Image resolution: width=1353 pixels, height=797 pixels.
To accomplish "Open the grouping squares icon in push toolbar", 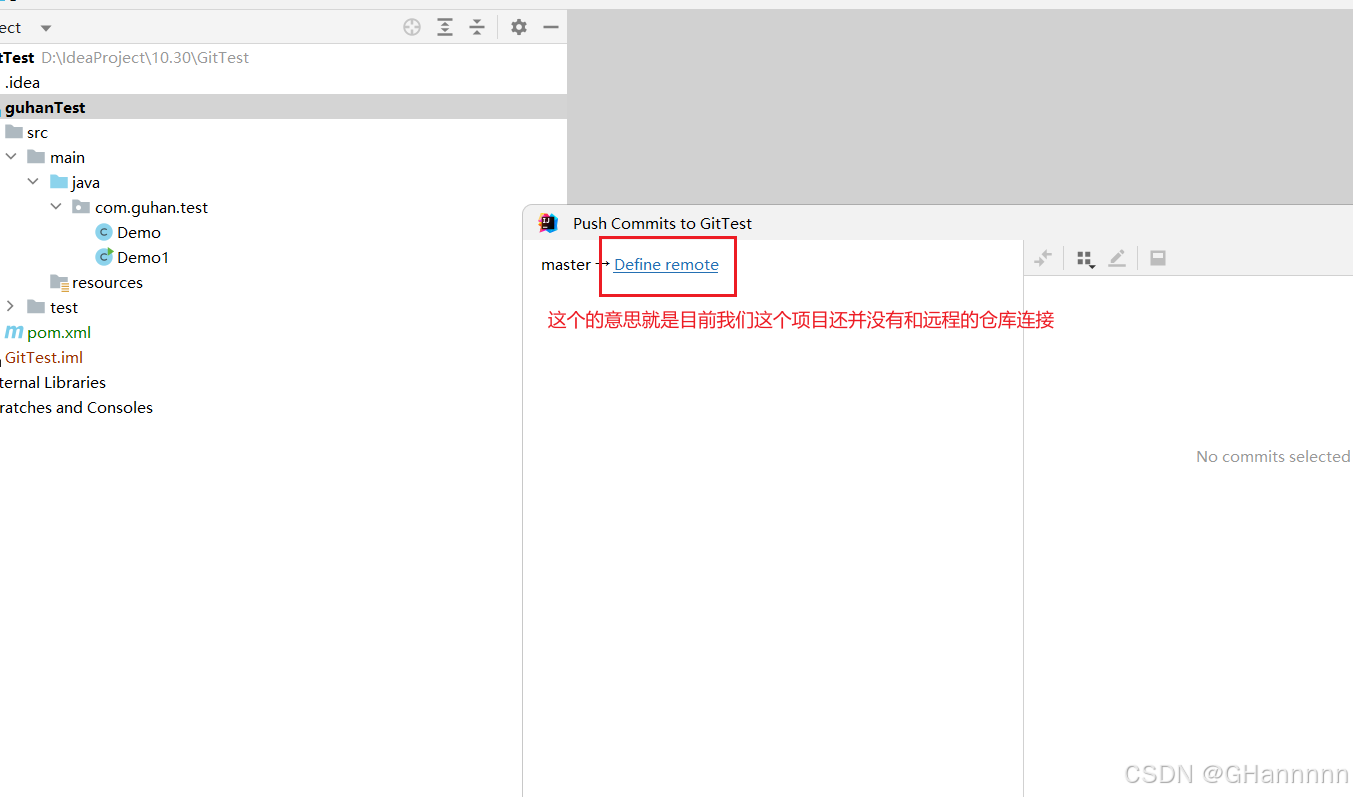I will tap(1085, 257).
